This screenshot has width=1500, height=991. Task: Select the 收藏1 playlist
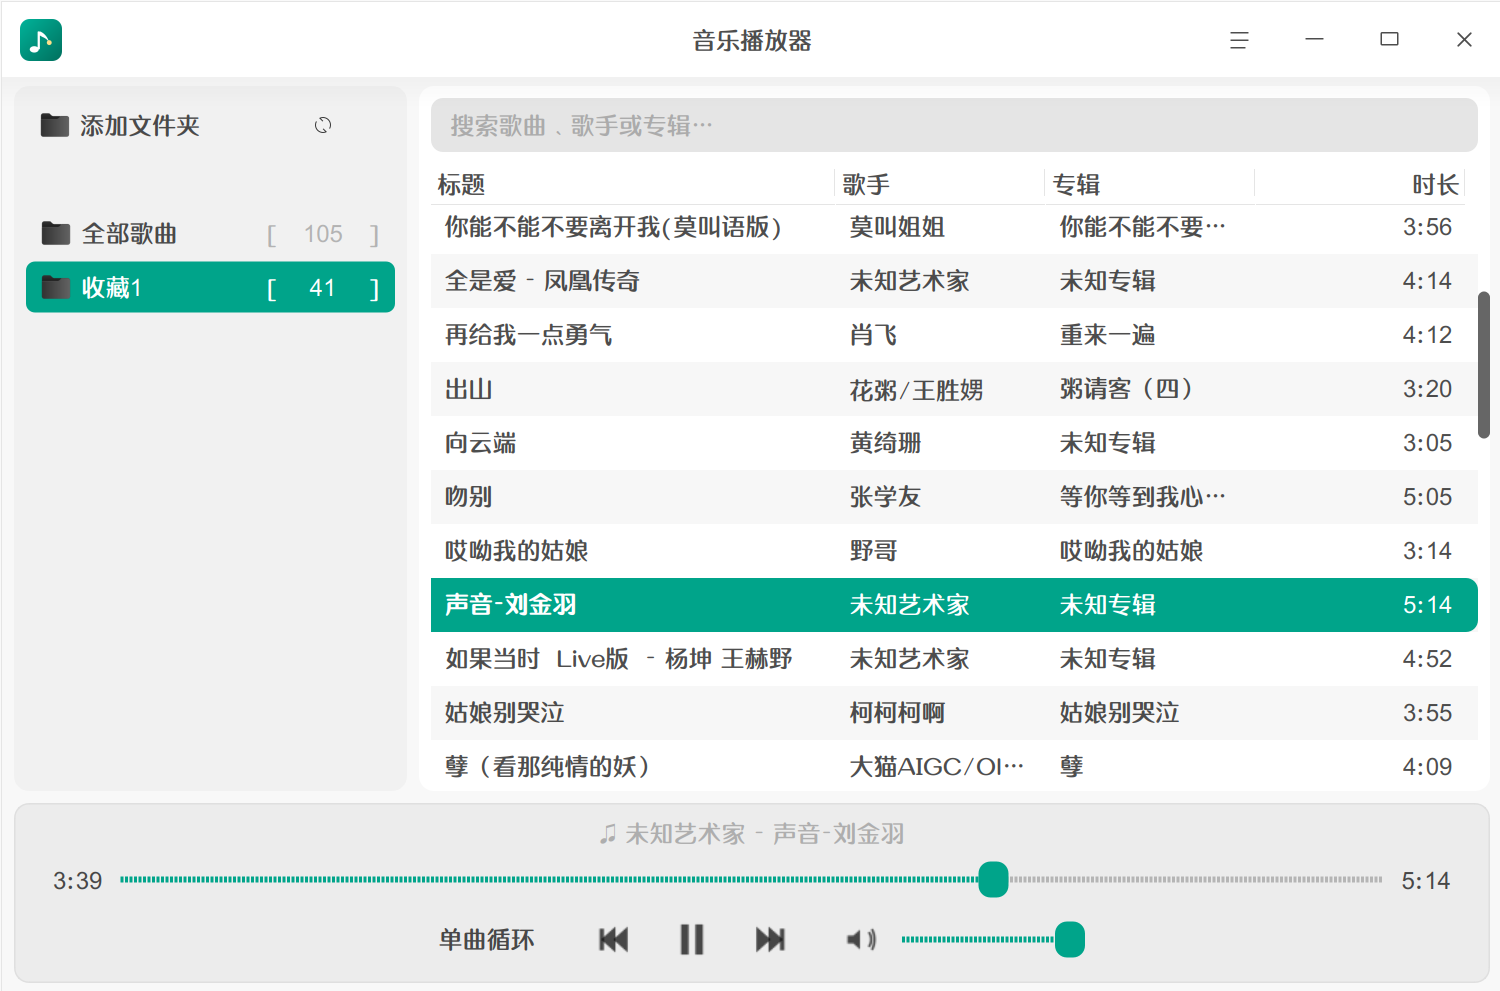coord(210,287)
